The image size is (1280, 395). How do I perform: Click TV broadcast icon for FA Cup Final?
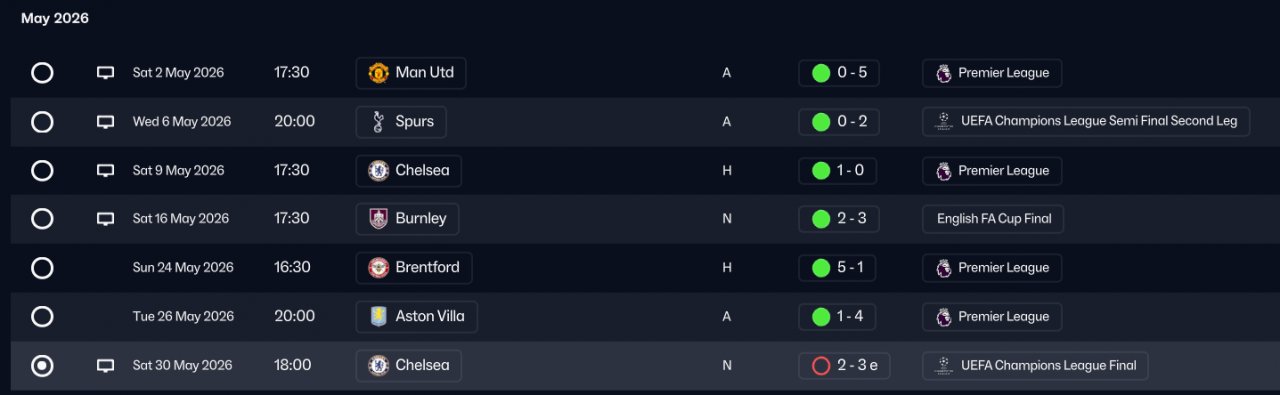(105, 219)
